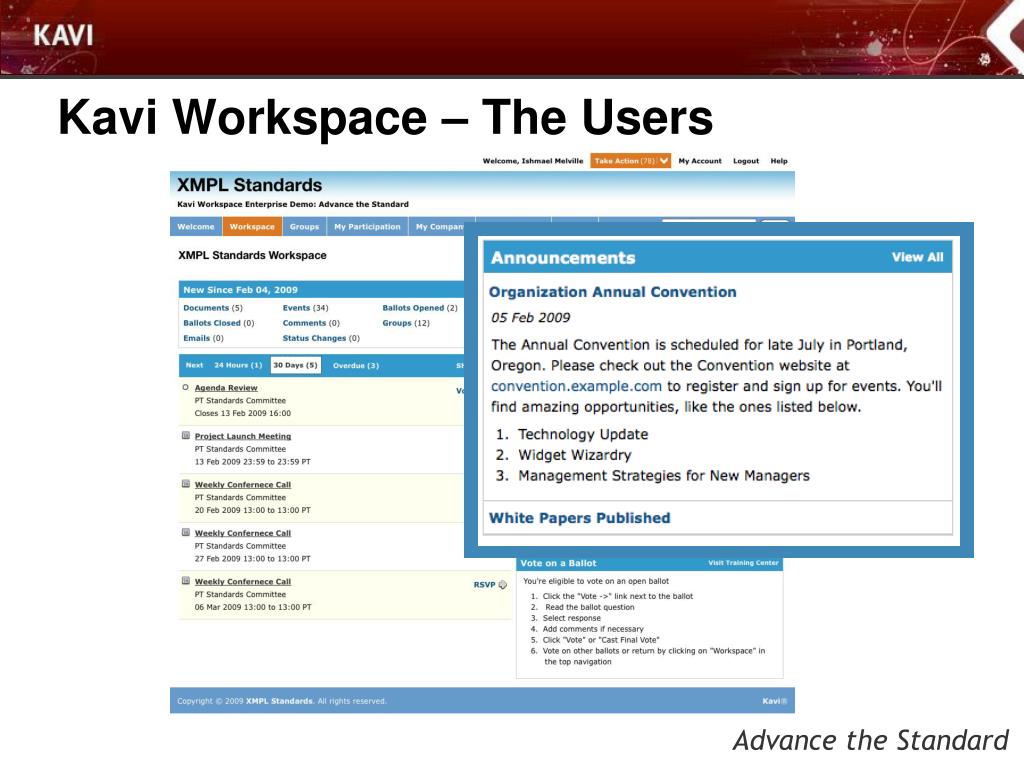Click View All in Announcements
Viewport: 1024px width, 768px height.
click(918, 257)
